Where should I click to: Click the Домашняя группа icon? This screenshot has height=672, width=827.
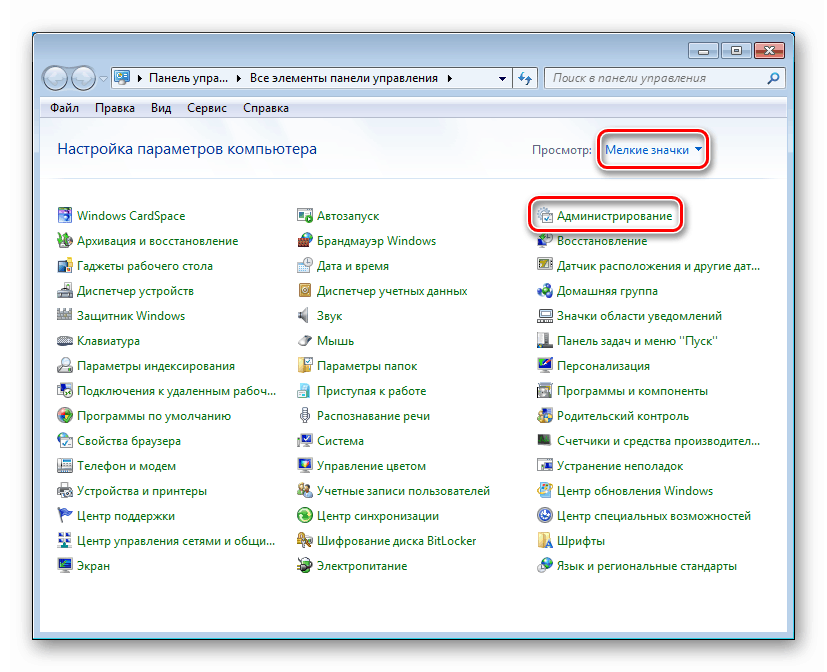544,291
